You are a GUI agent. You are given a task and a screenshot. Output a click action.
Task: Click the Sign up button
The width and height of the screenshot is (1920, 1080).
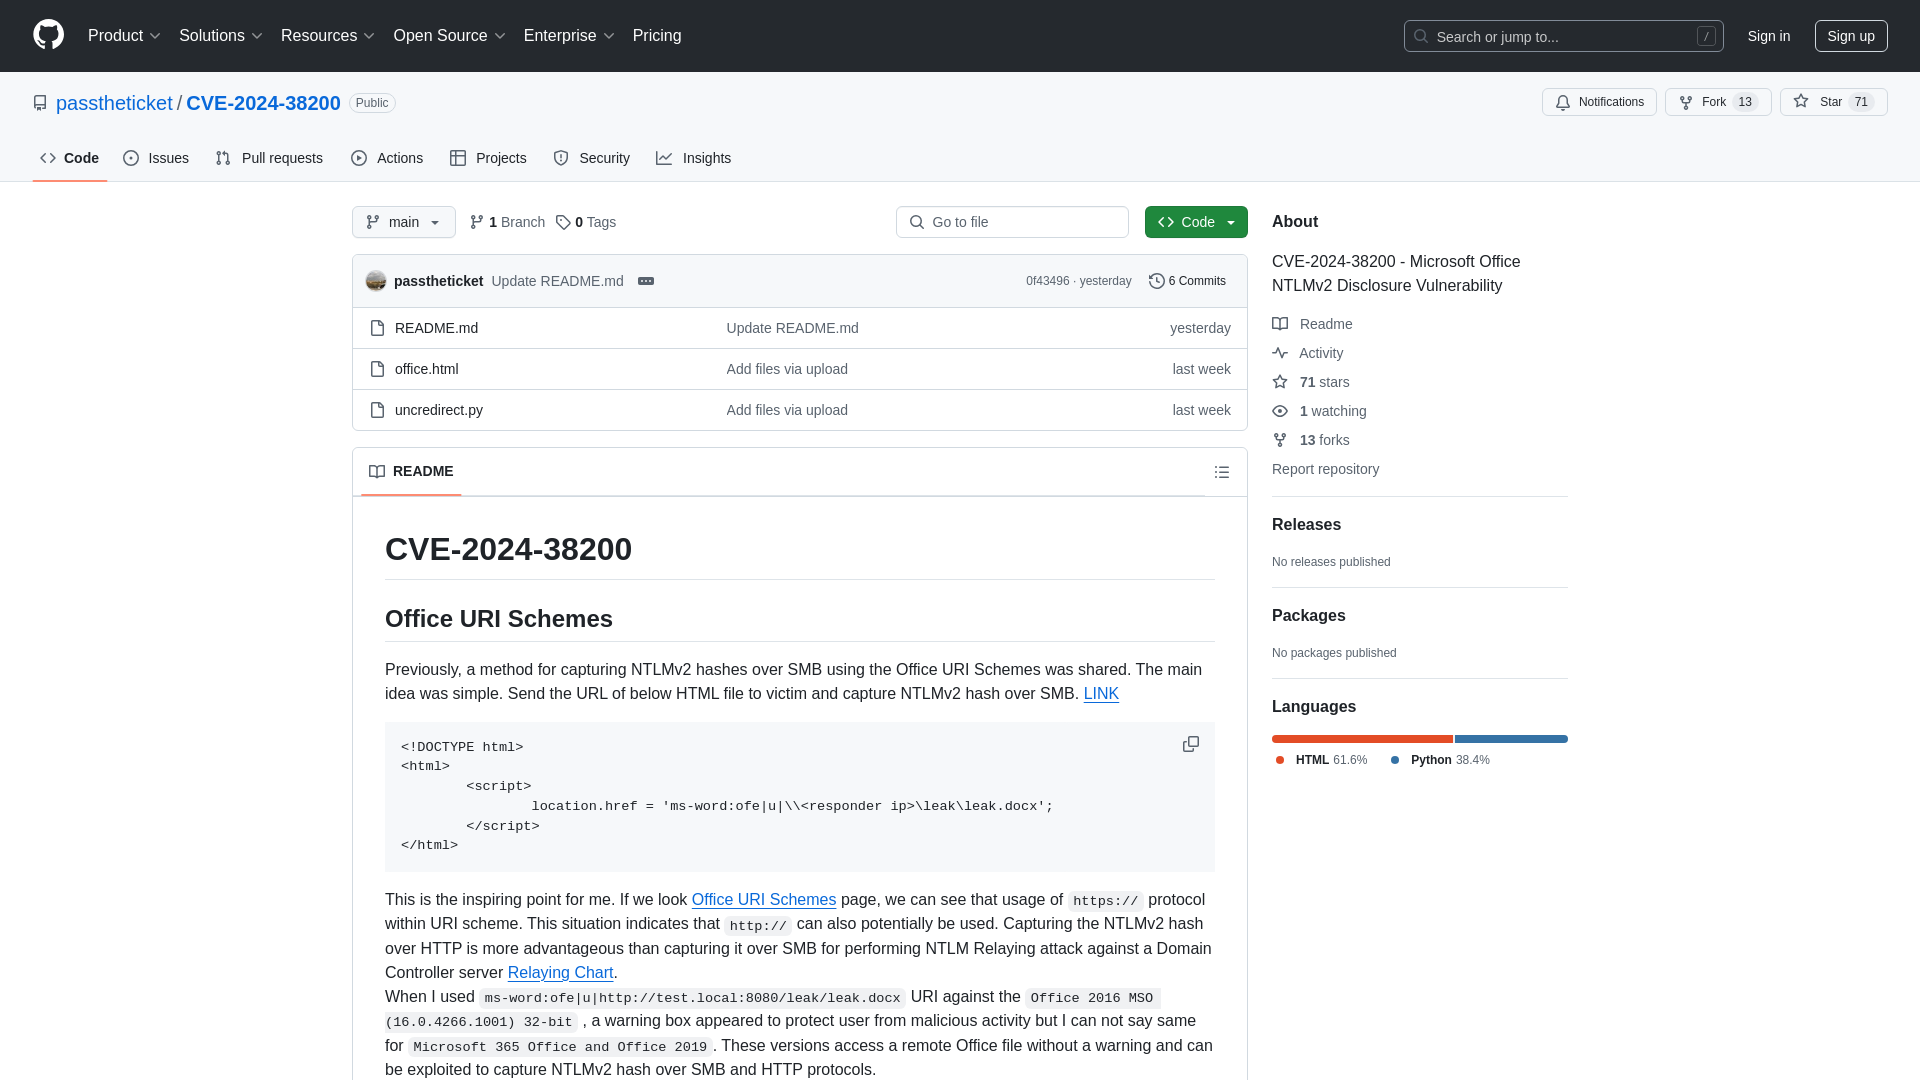[1851, 36]
